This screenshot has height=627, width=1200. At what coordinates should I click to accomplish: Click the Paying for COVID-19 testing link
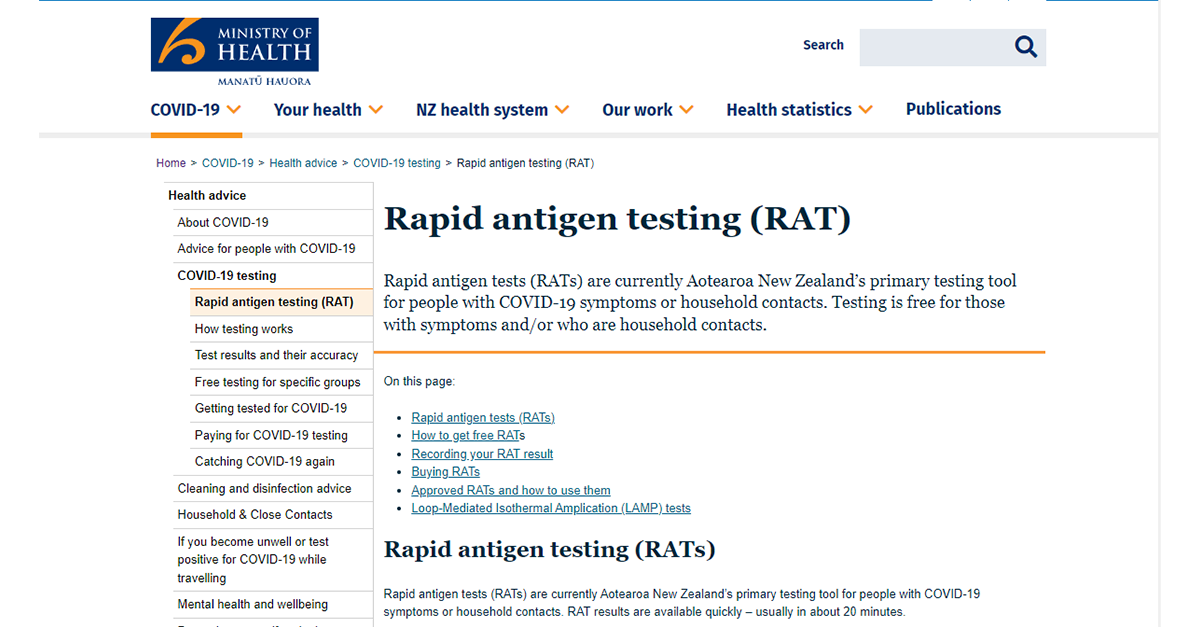click(271, 435)
